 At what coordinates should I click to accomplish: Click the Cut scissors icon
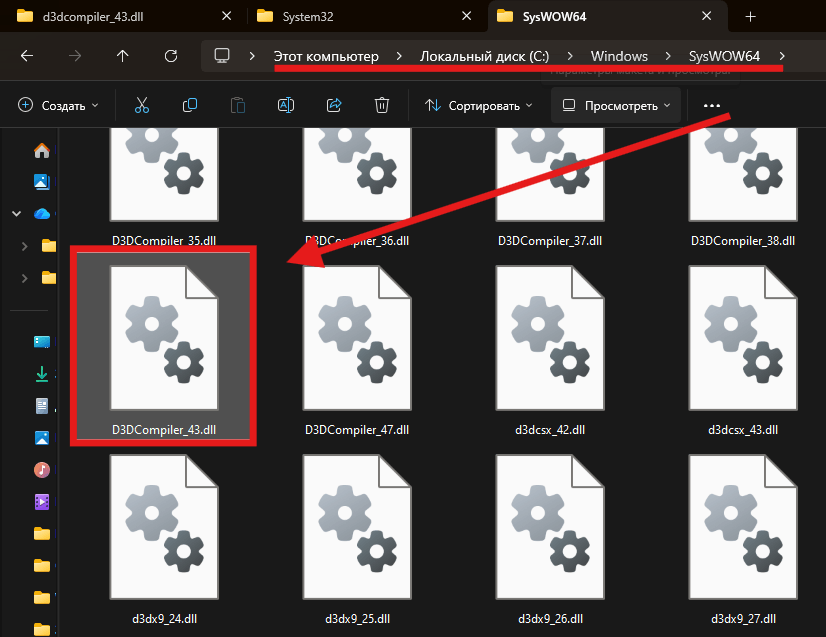(x=141, y=105)
